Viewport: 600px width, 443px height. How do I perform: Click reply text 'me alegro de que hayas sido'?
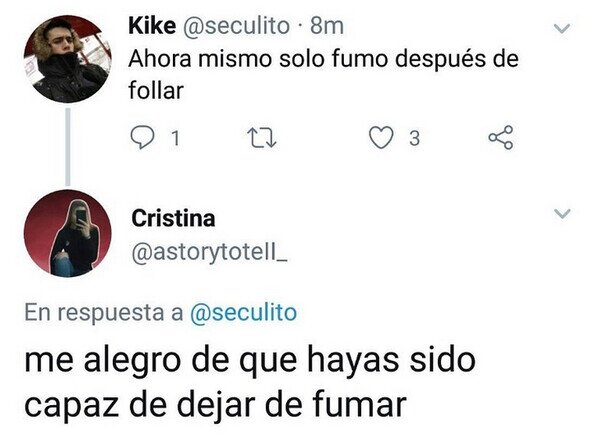tap(250, 360)
